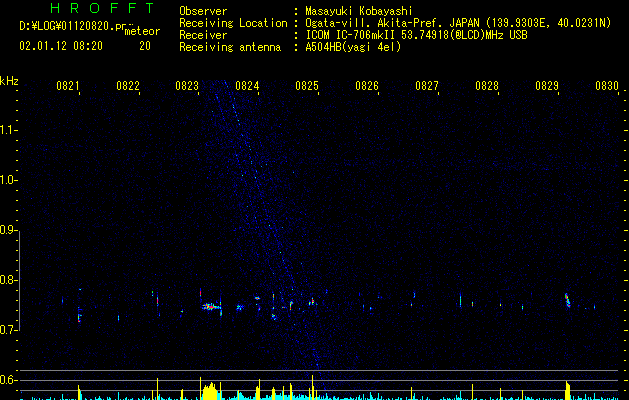Click the 1.0 kHz frequency axis label
The height and width of the screenshot is (400, 629).
[8, 180]
